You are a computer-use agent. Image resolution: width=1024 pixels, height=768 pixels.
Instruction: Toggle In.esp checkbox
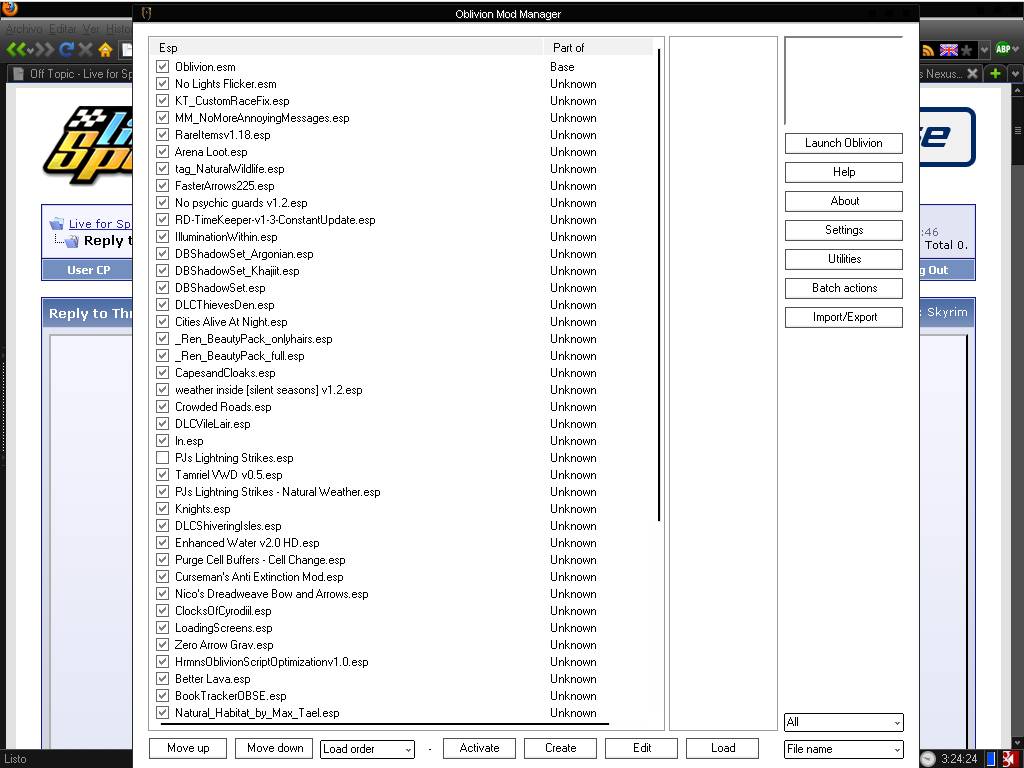(x=163, y=441)
